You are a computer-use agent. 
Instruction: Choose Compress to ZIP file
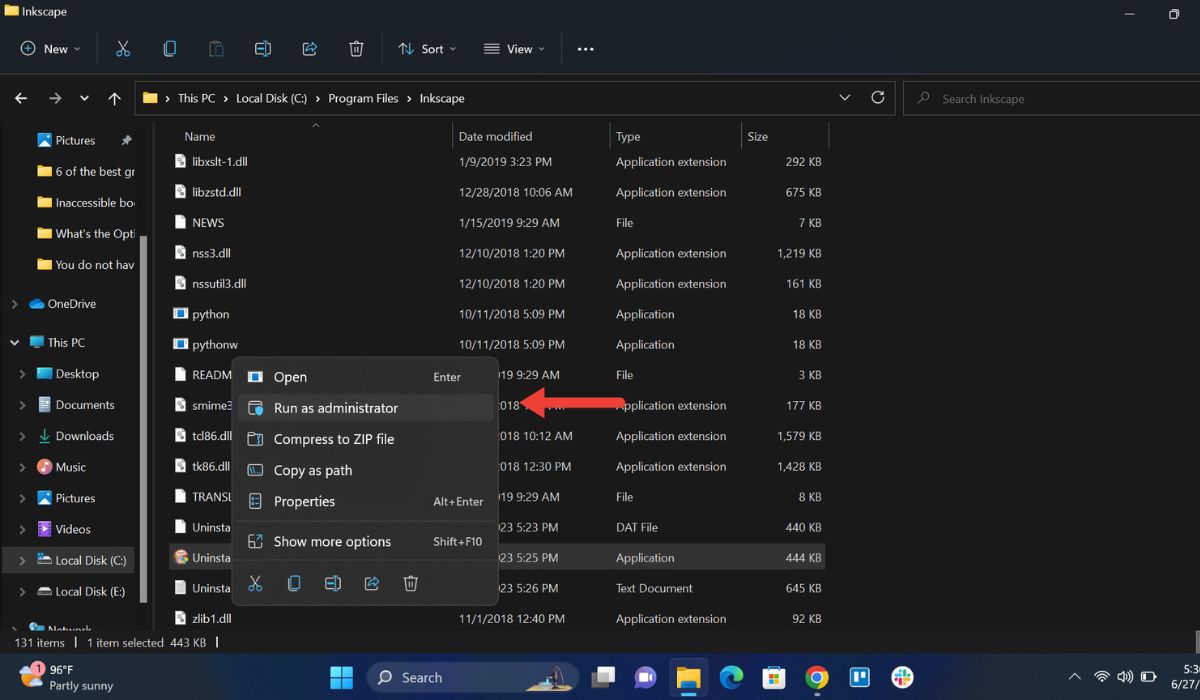click(334, 439)
